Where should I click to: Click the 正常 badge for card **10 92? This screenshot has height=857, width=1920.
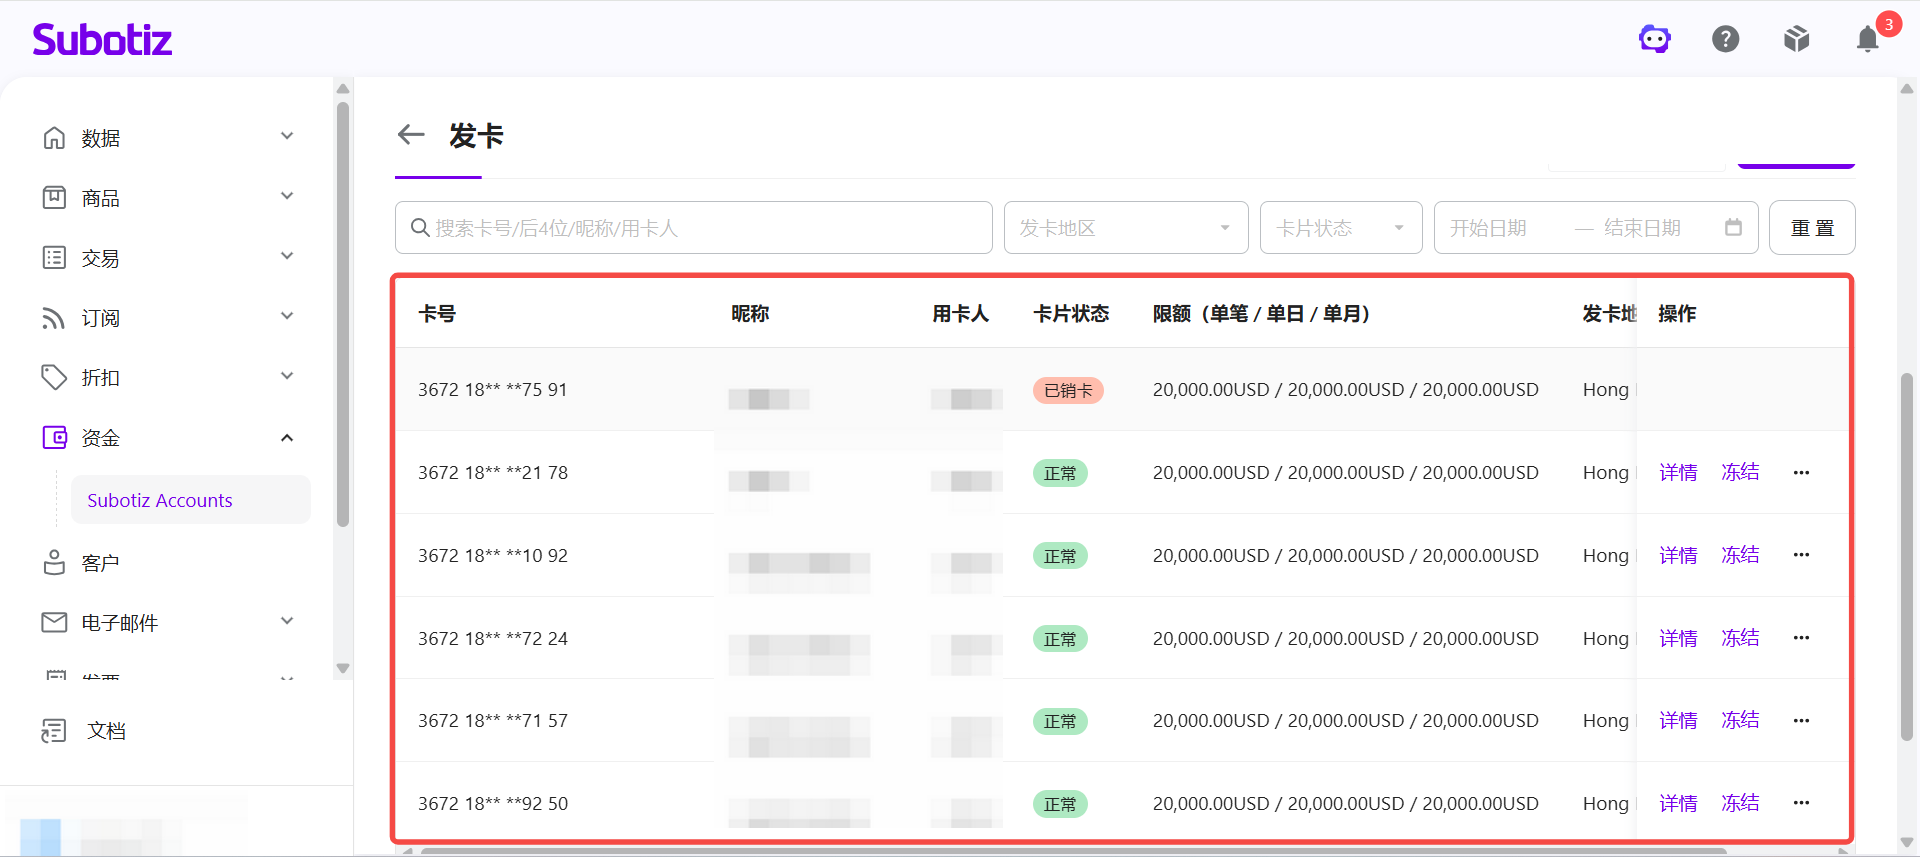[x=1060, y=556]
